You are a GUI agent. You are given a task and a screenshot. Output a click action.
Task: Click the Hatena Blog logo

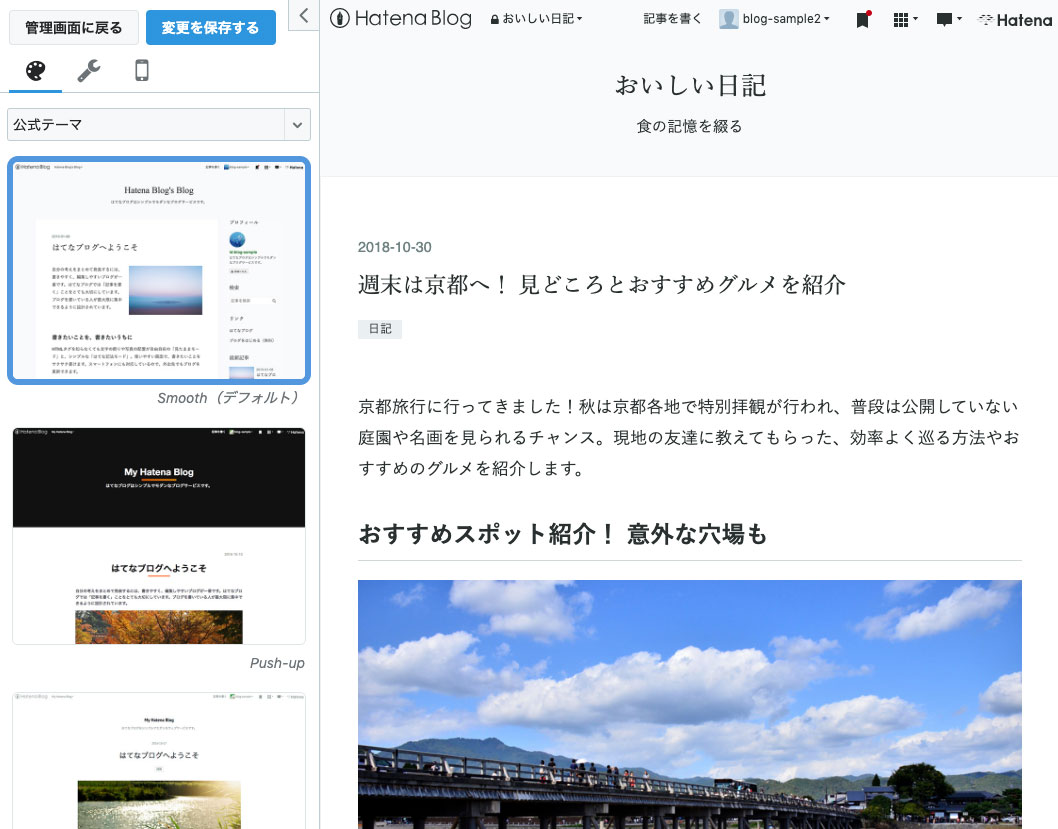click(x=401, y=18)
